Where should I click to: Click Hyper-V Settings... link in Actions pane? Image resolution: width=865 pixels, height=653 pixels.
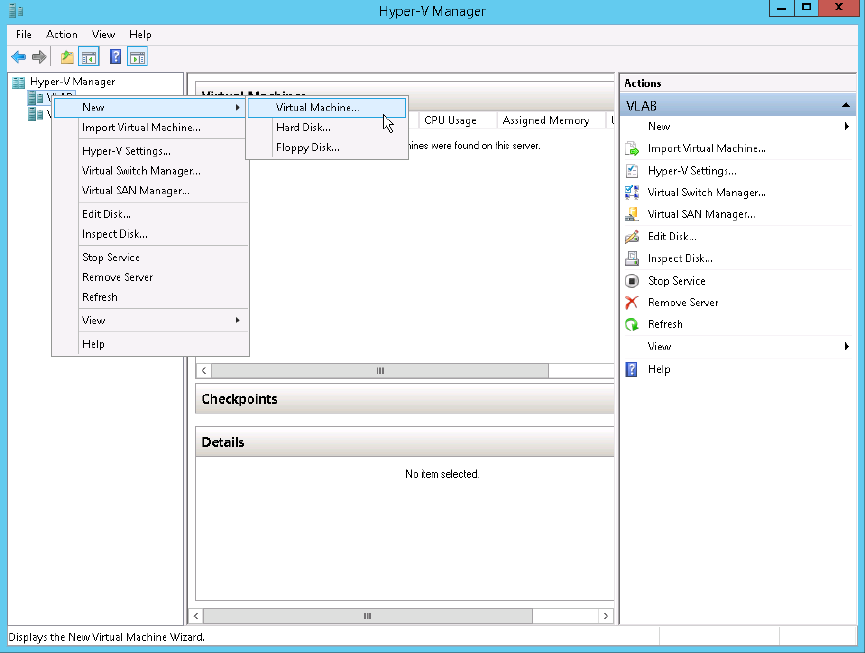pyautogui.click(x=692, y=171)
